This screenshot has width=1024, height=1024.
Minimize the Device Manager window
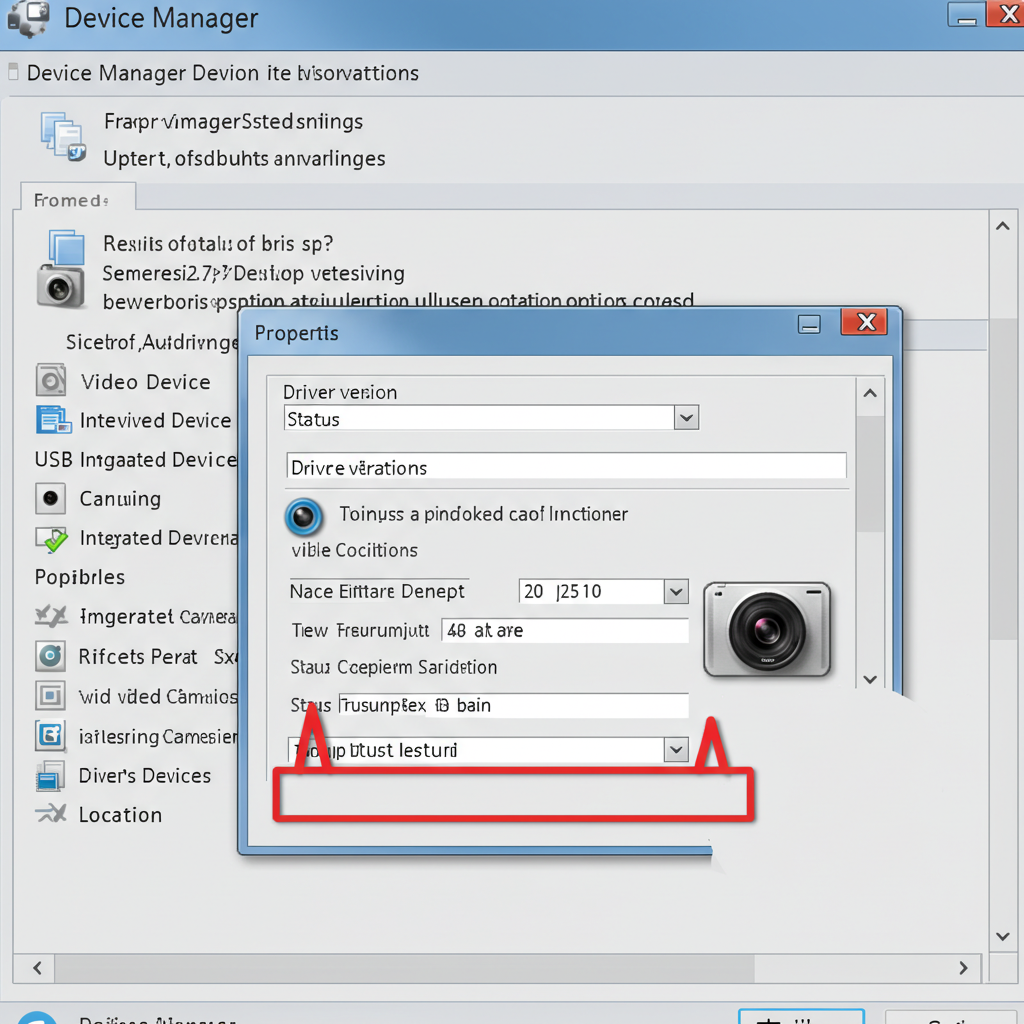pyautogui.click(x=966, y=14)
